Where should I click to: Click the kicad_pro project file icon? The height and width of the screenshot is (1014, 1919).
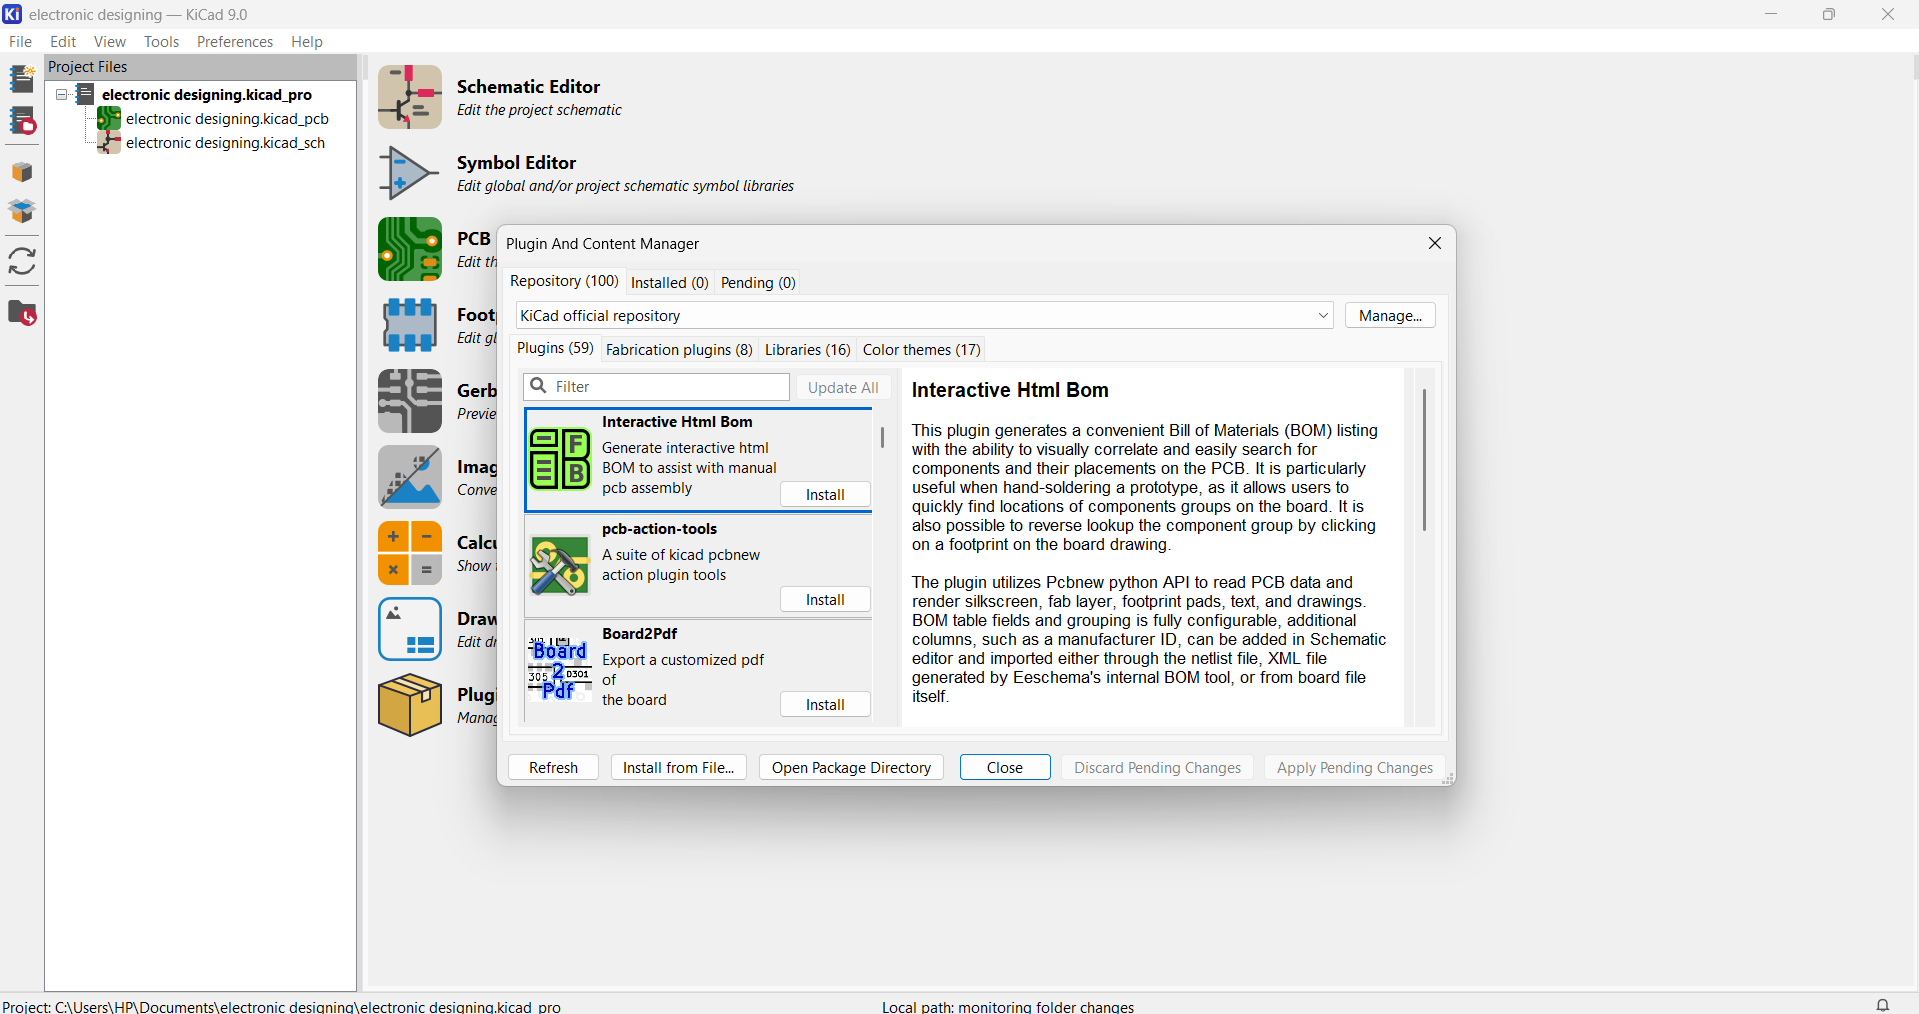click(86, 95)
